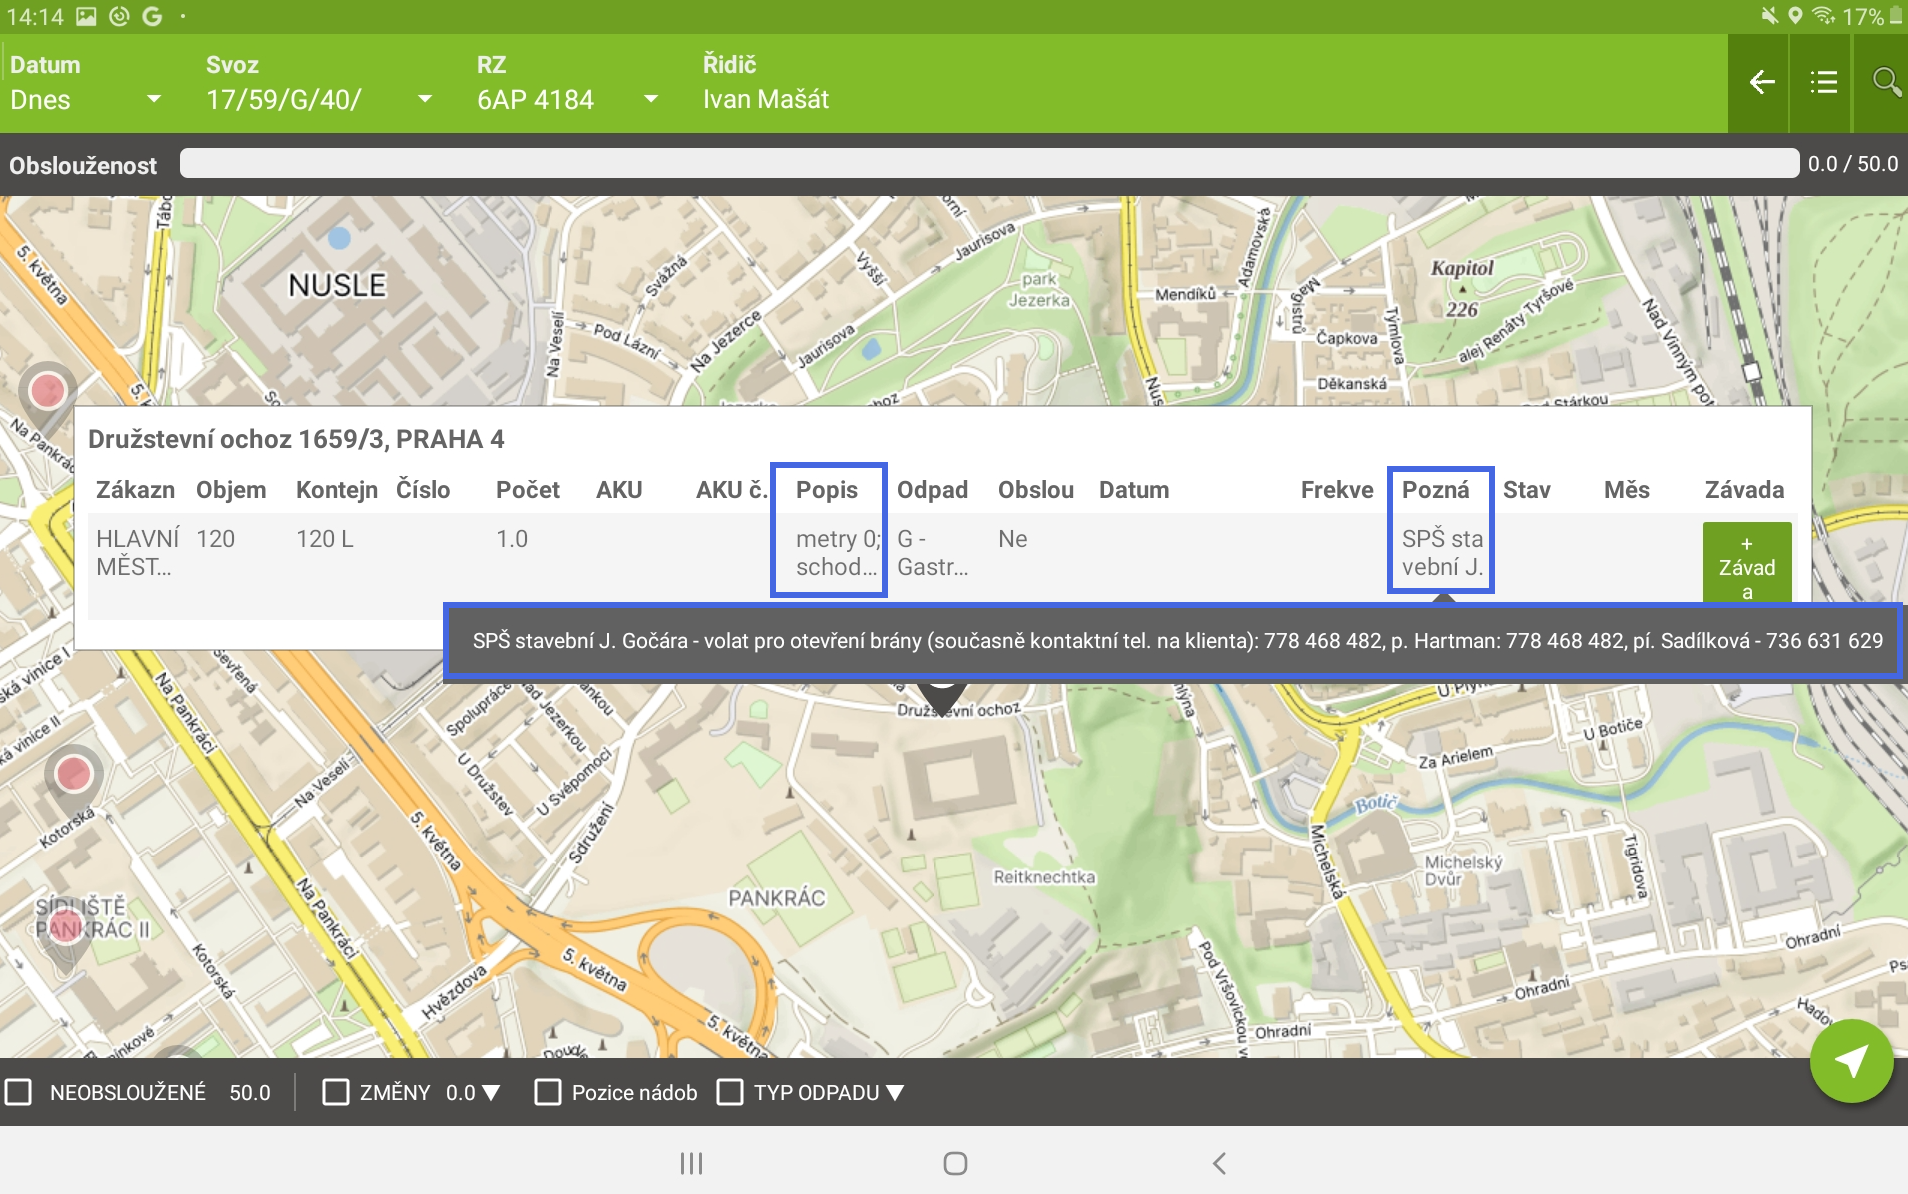The image size is (1908, 1194).
Task: Click Frekve column header
Action: click(x=1337, y=490)
